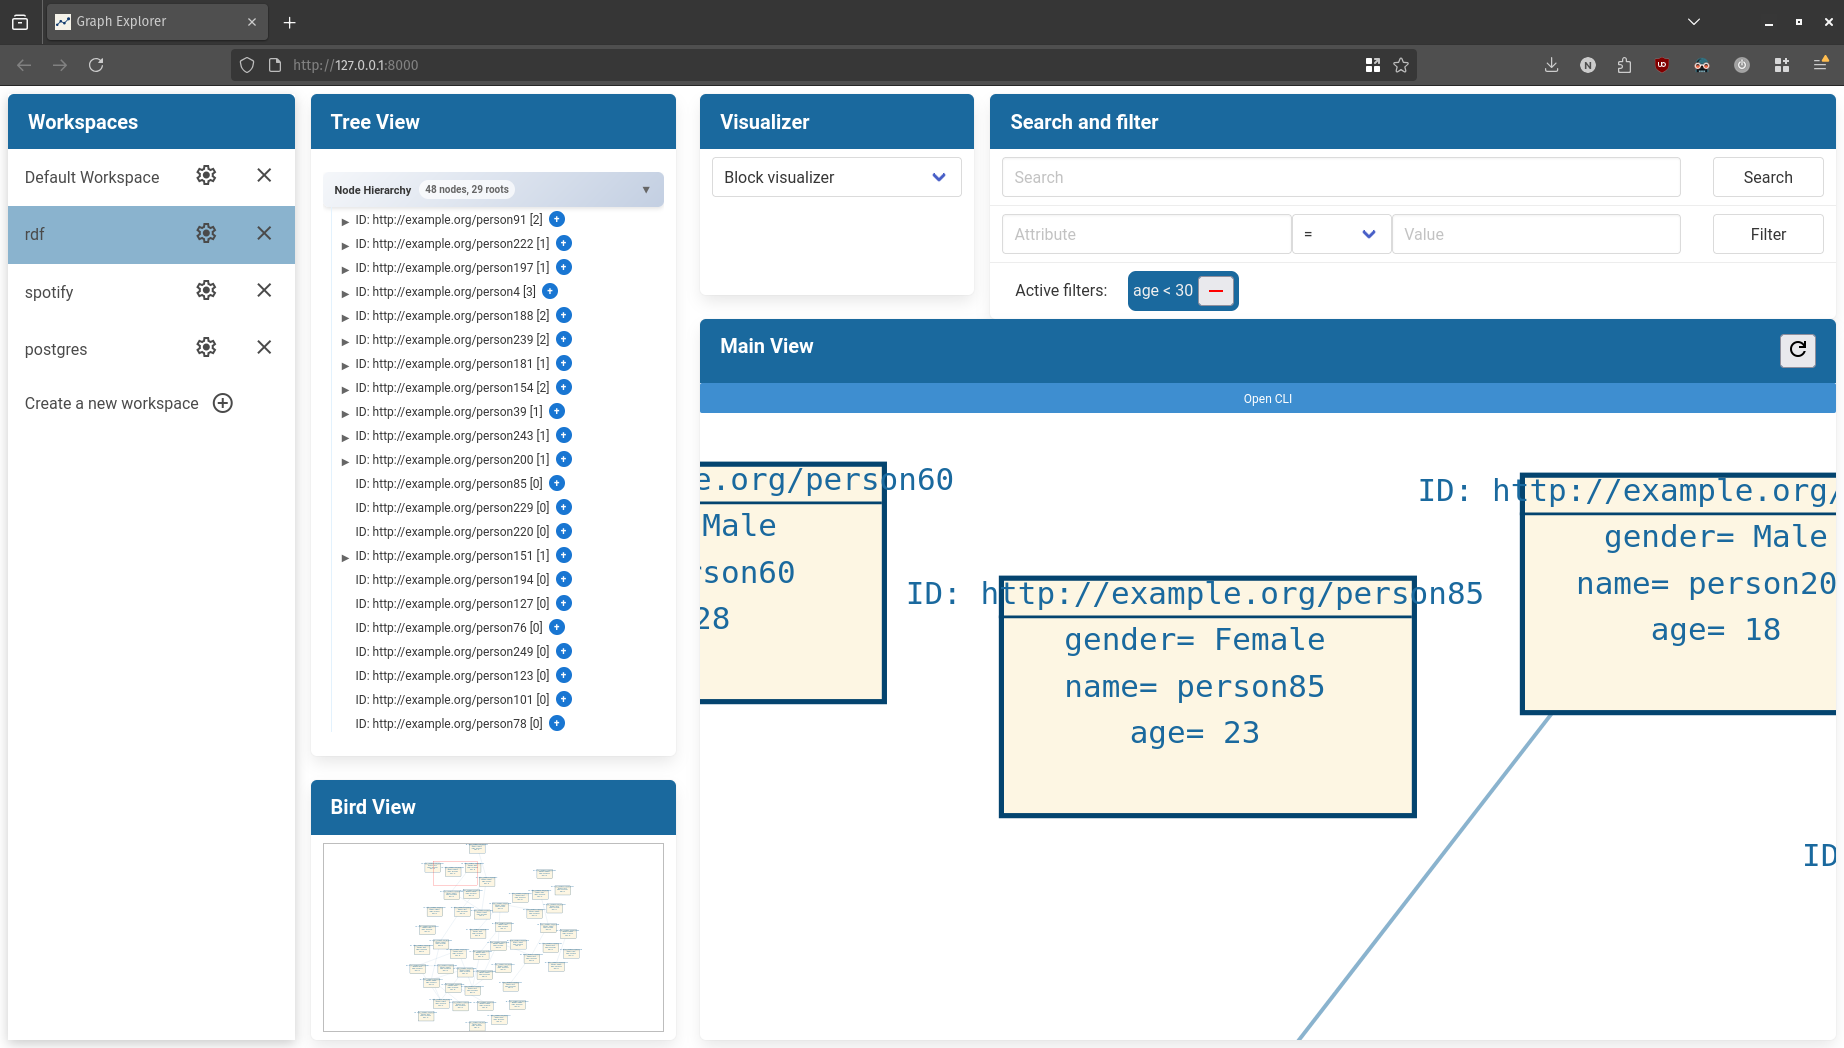Open settings gear for rdf workspace
Viewport: 1844px width, 1048px height.
206,233
